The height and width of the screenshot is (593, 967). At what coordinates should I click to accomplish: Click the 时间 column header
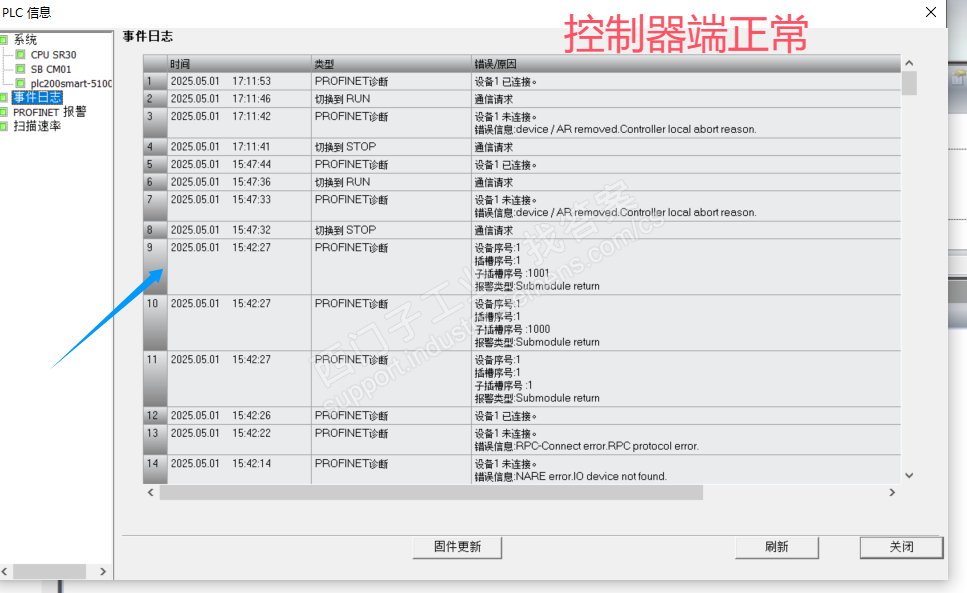239,63
